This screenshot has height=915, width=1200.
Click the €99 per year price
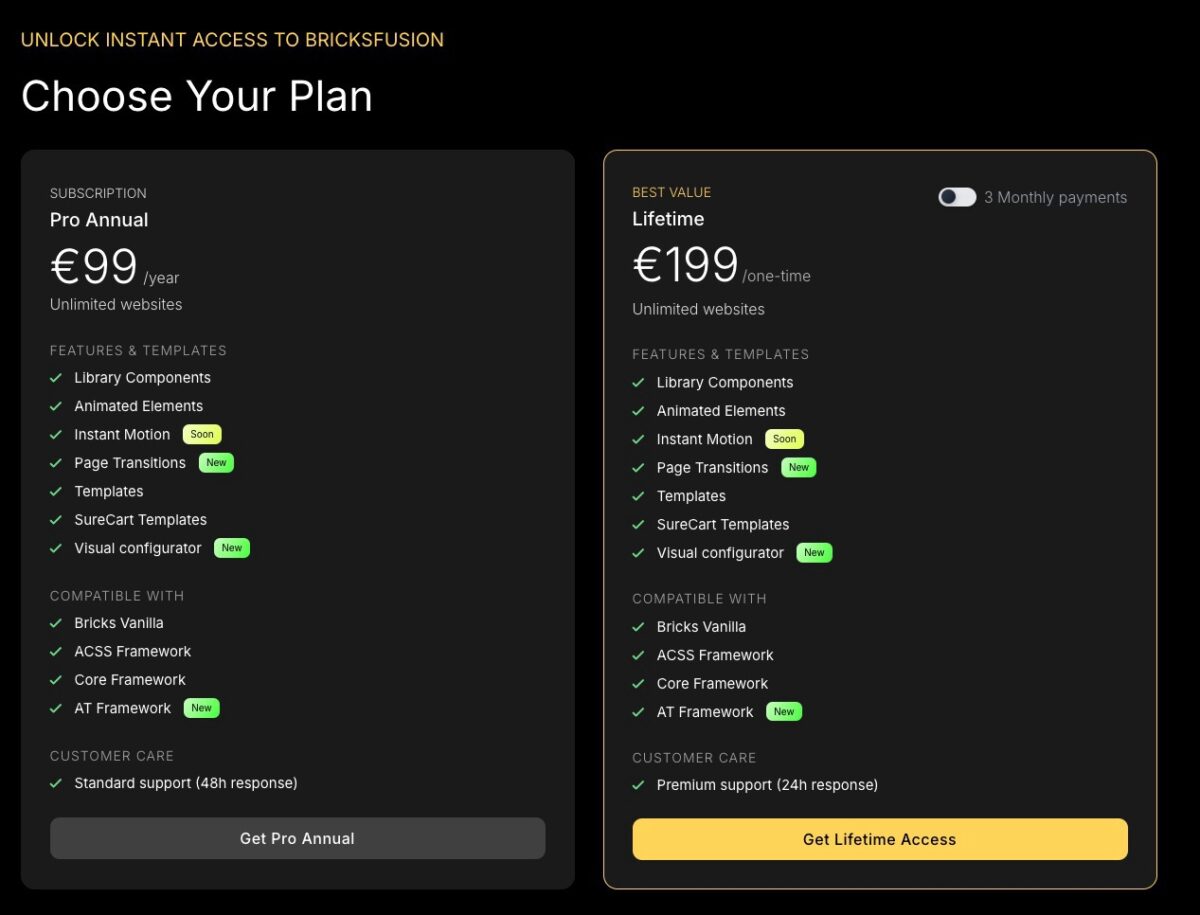point(115,267)
